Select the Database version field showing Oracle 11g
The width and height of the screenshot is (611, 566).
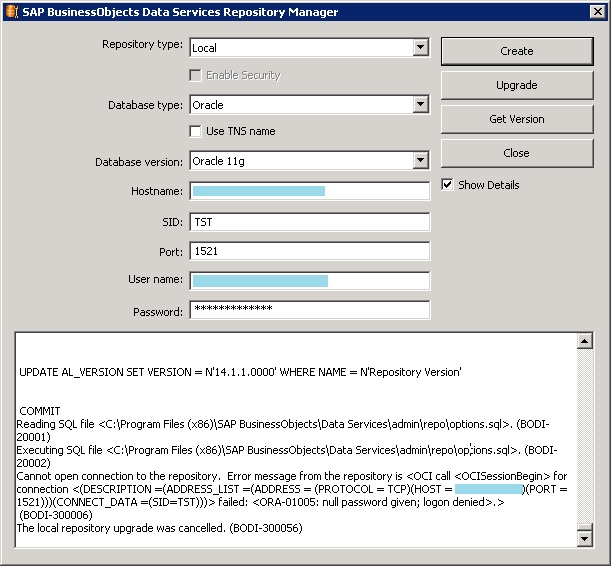click(310, 160)
